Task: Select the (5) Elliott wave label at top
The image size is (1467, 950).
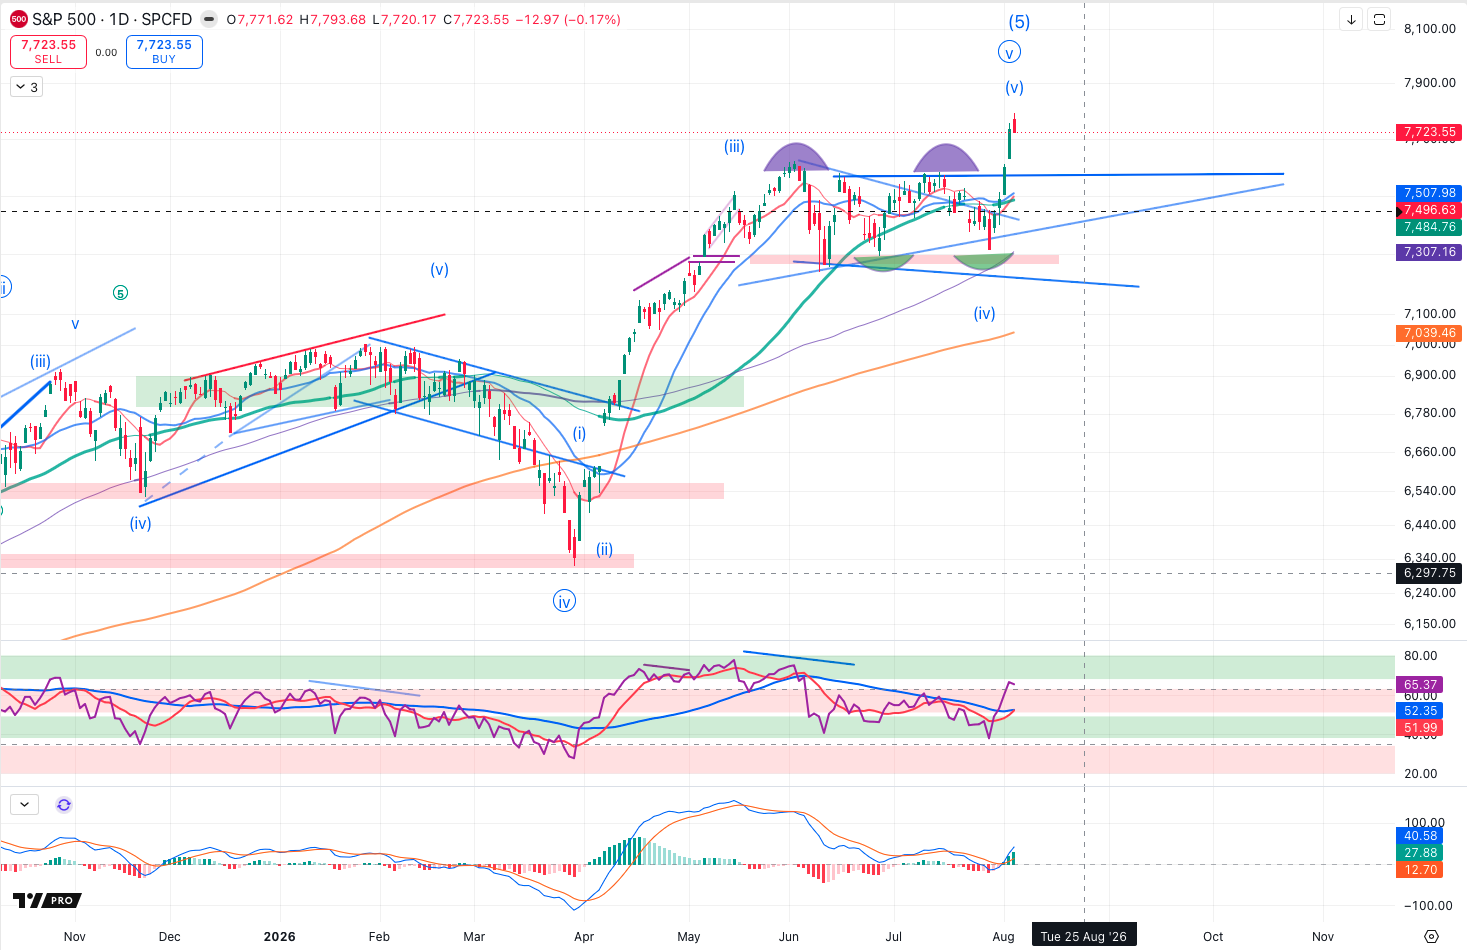Action: click(x=1019, y=22)
